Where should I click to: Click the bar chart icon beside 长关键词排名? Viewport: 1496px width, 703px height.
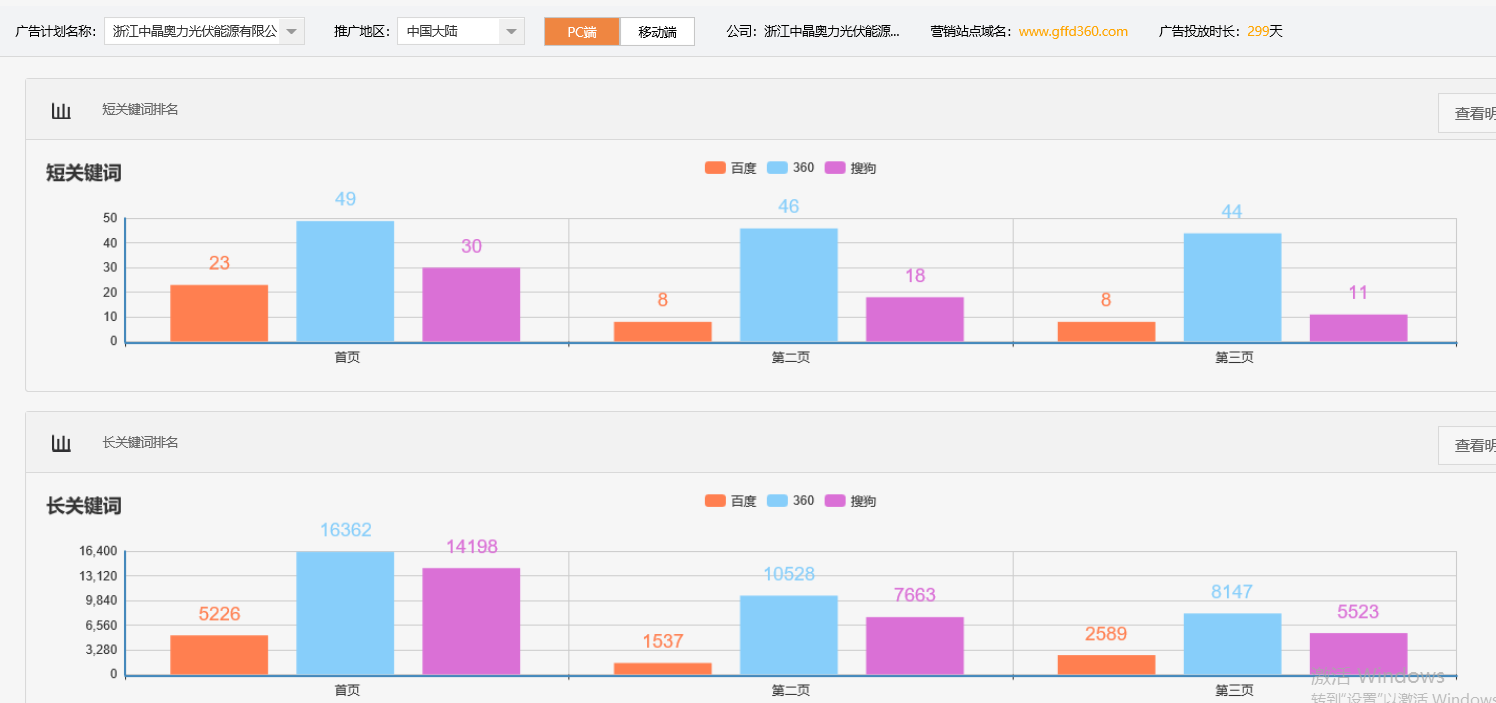[x=60, y=444]
